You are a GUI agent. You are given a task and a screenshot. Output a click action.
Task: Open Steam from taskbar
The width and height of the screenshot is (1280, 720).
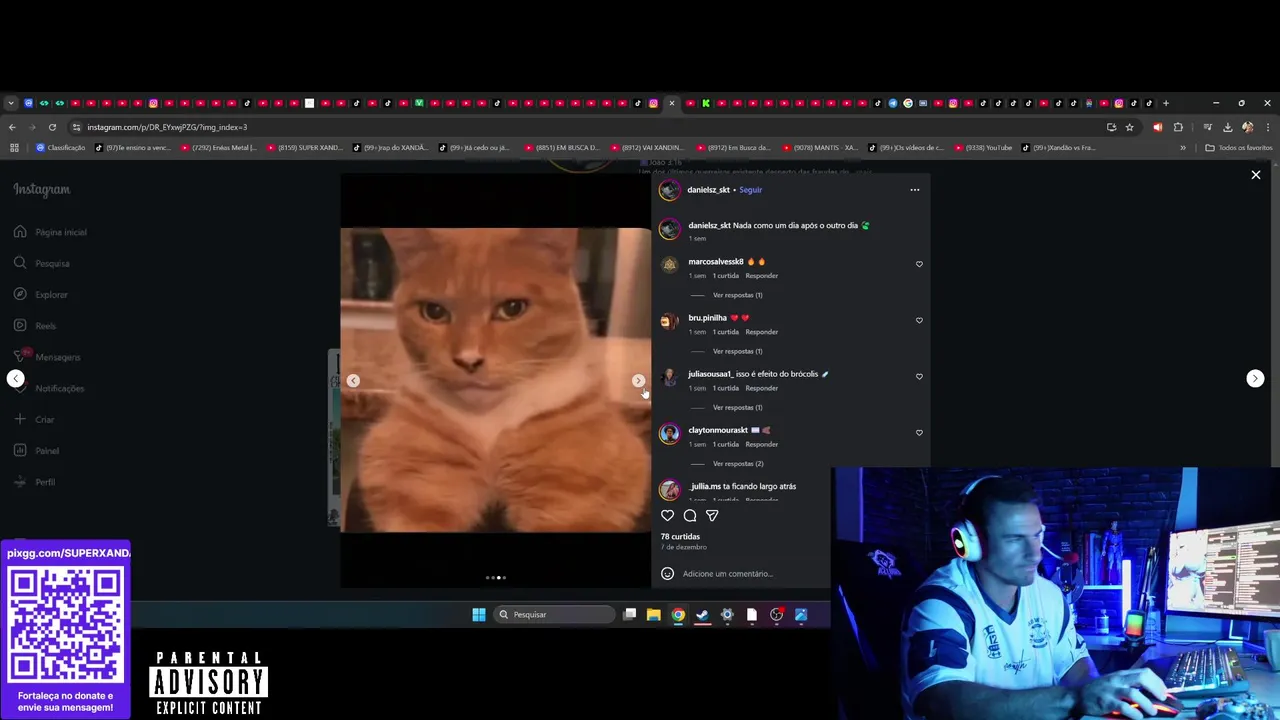coord(702,614)
